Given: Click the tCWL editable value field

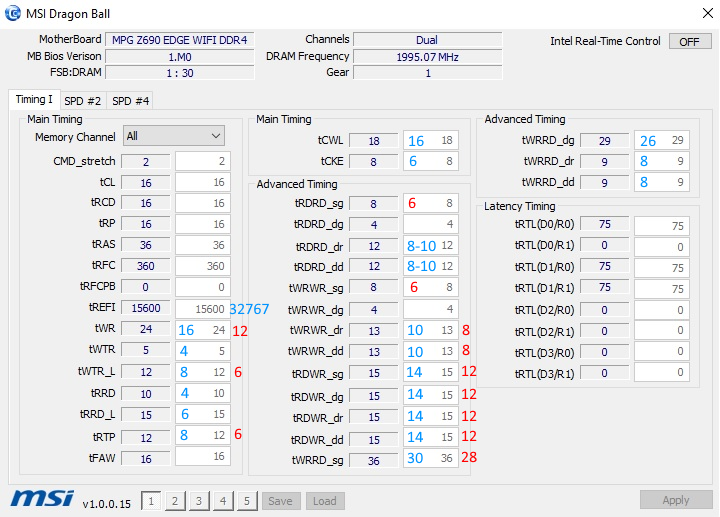Looking at the screenshot, I should pos(431,140).
